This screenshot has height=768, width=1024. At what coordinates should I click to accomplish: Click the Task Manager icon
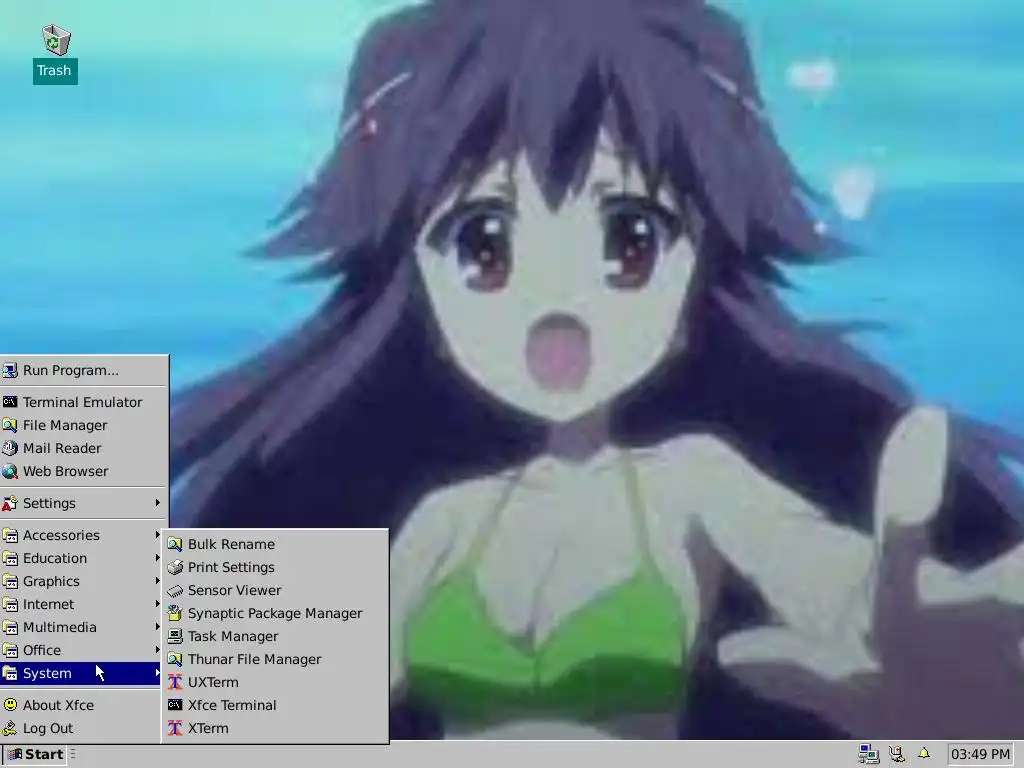point(174,636)
